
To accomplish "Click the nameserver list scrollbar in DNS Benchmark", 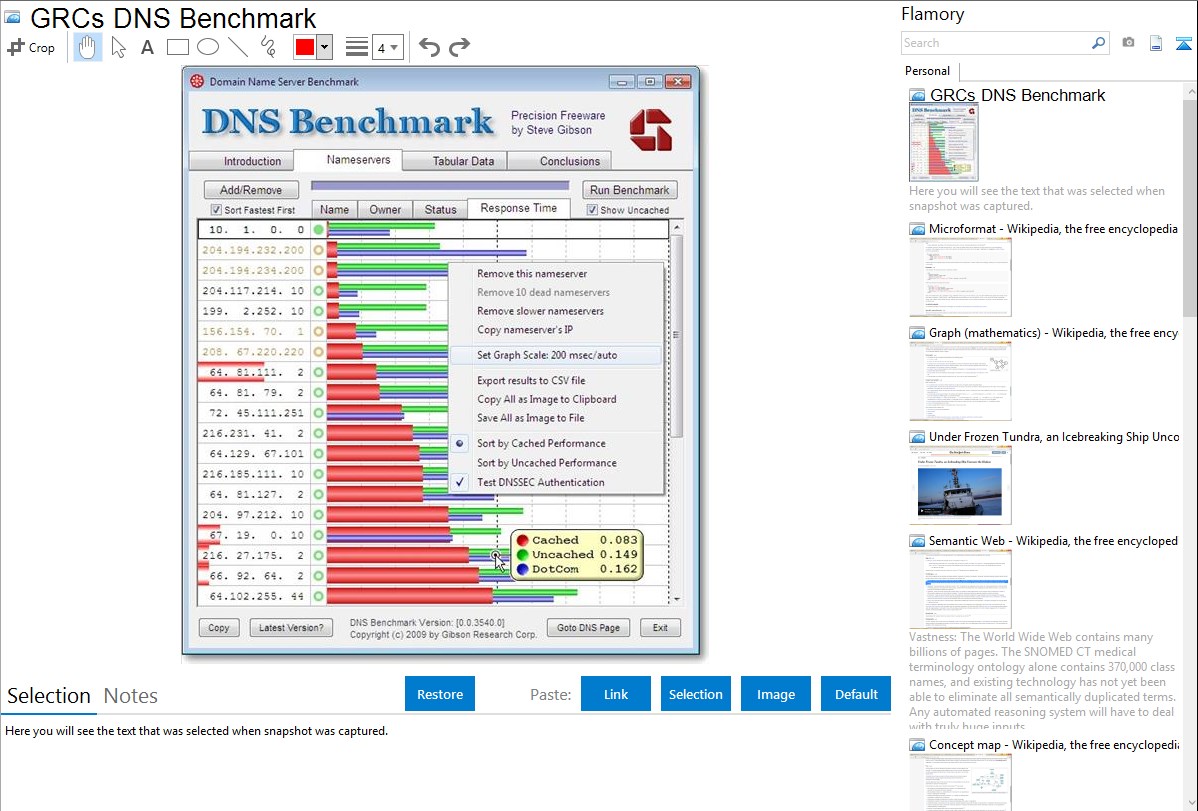I will 676,335.
